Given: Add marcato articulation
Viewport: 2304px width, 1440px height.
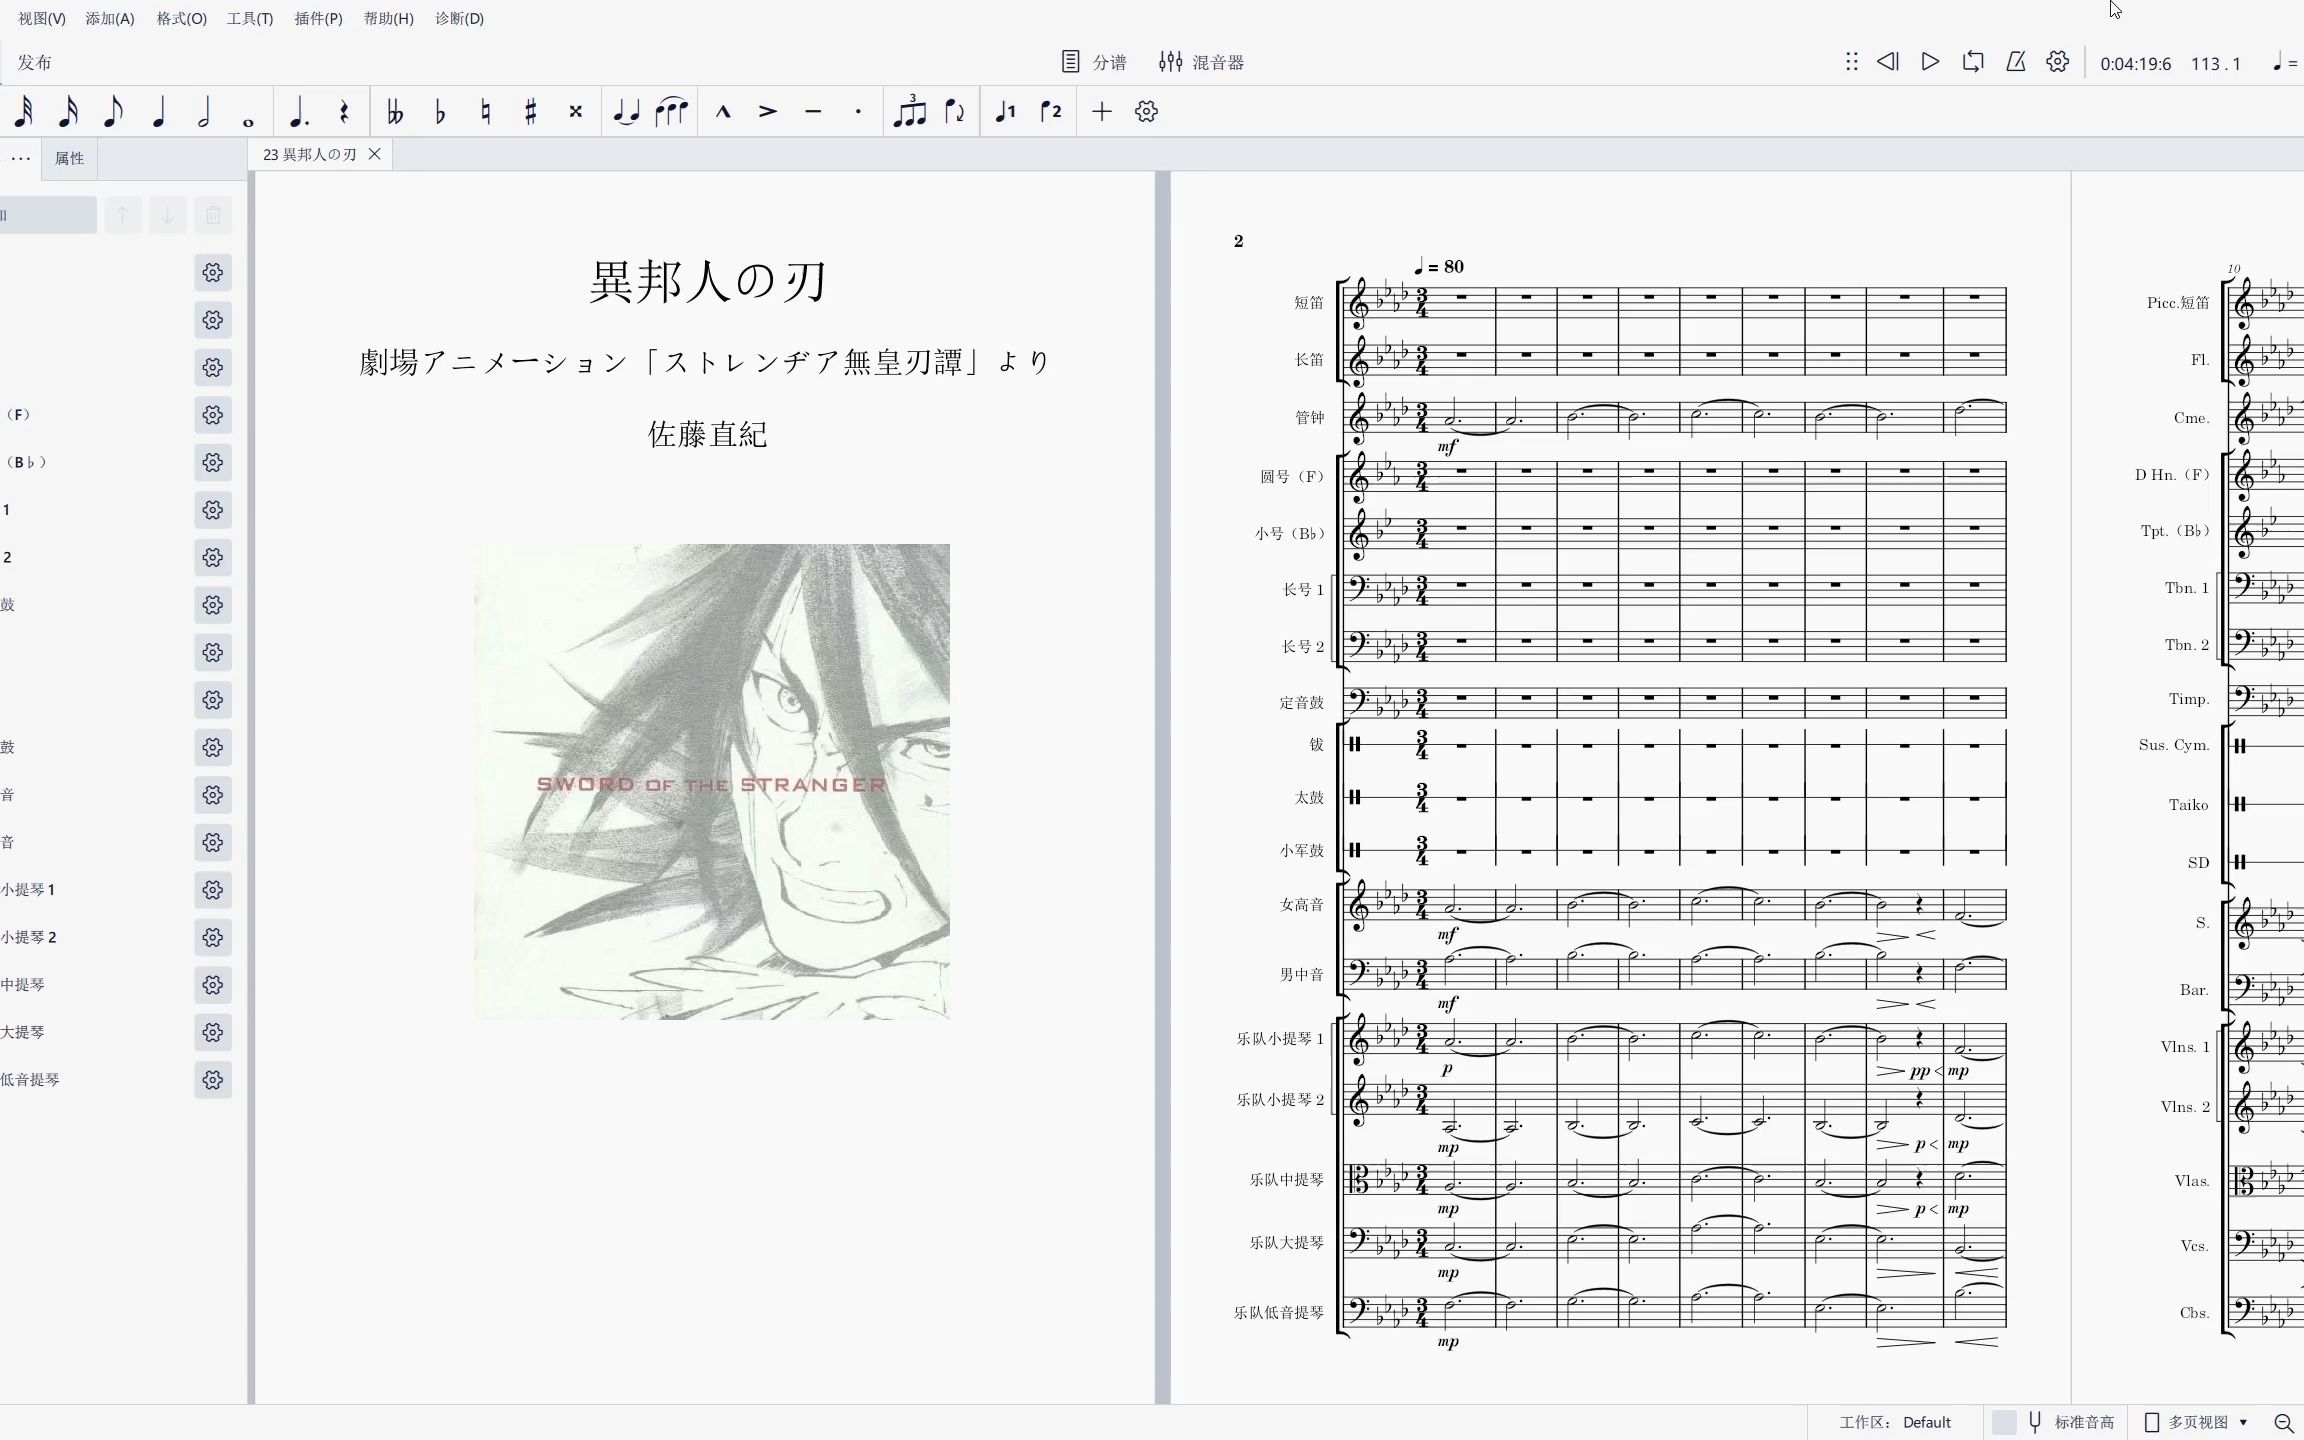Looking at the screenshot, I should point(723,112).
